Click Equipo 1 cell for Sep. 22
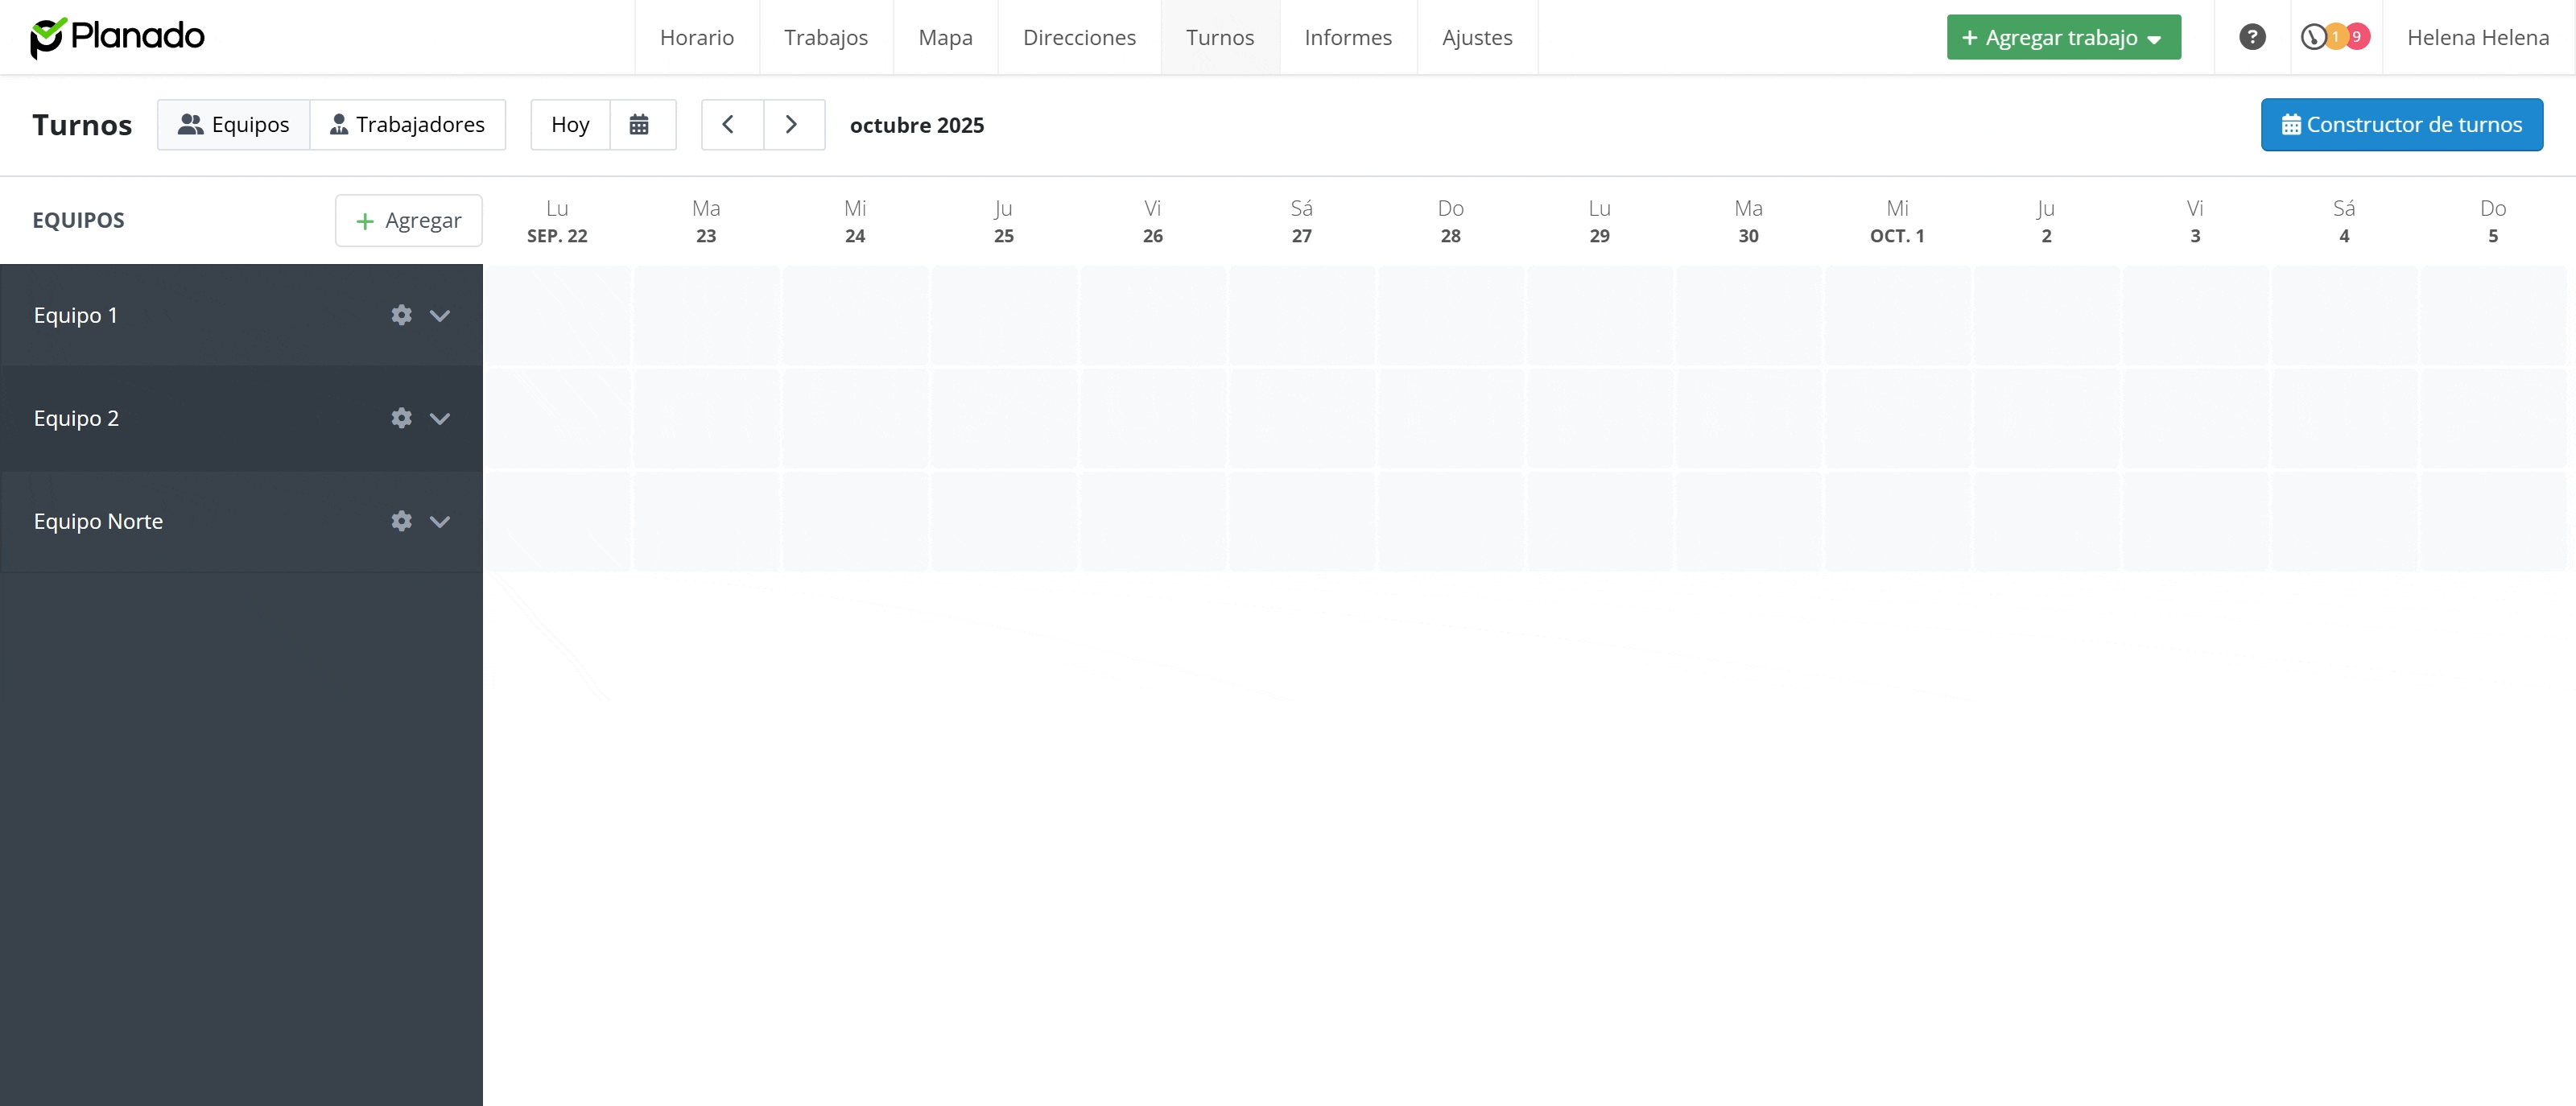The image size is (2576, 1106). [557, 315]
